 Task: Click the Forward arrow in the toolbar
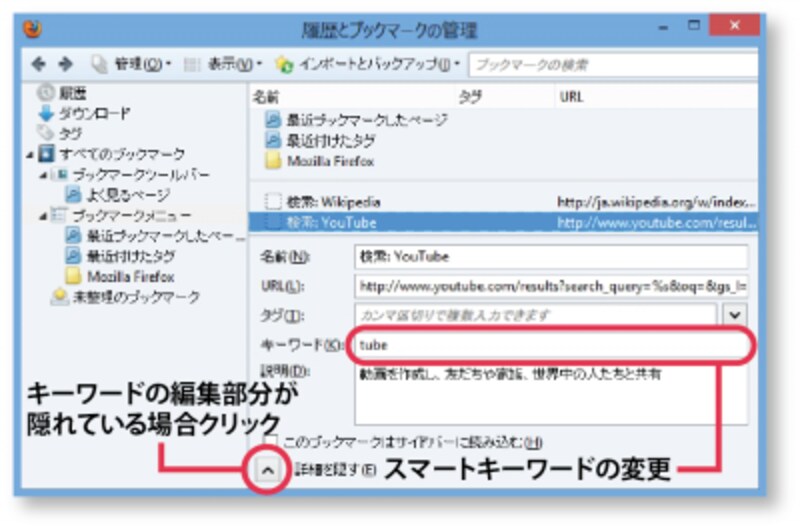65,64
